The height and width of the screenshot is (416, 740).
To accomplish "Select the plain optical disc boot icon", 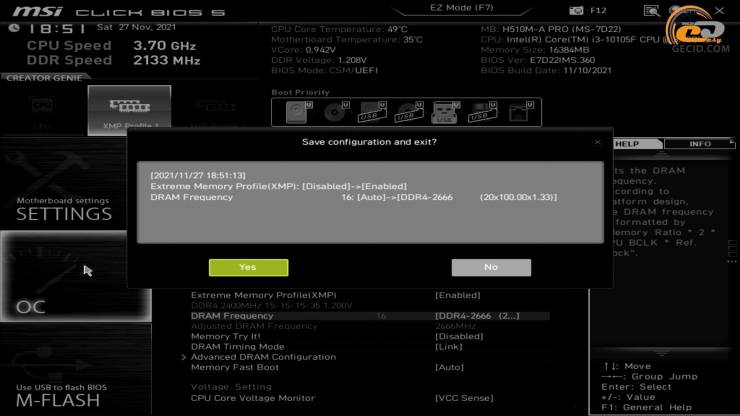I will [x=336, y=112].
